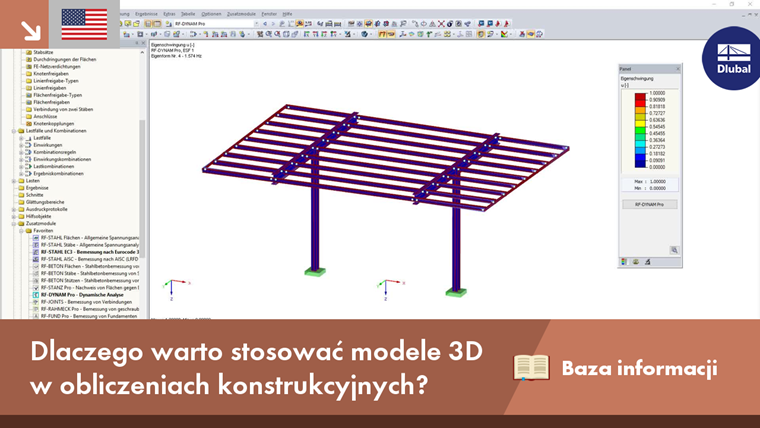Screen dimensions: 760x428
Task: Click the yellow 0.54545 legend swatch
Action: tap(640, 123)
